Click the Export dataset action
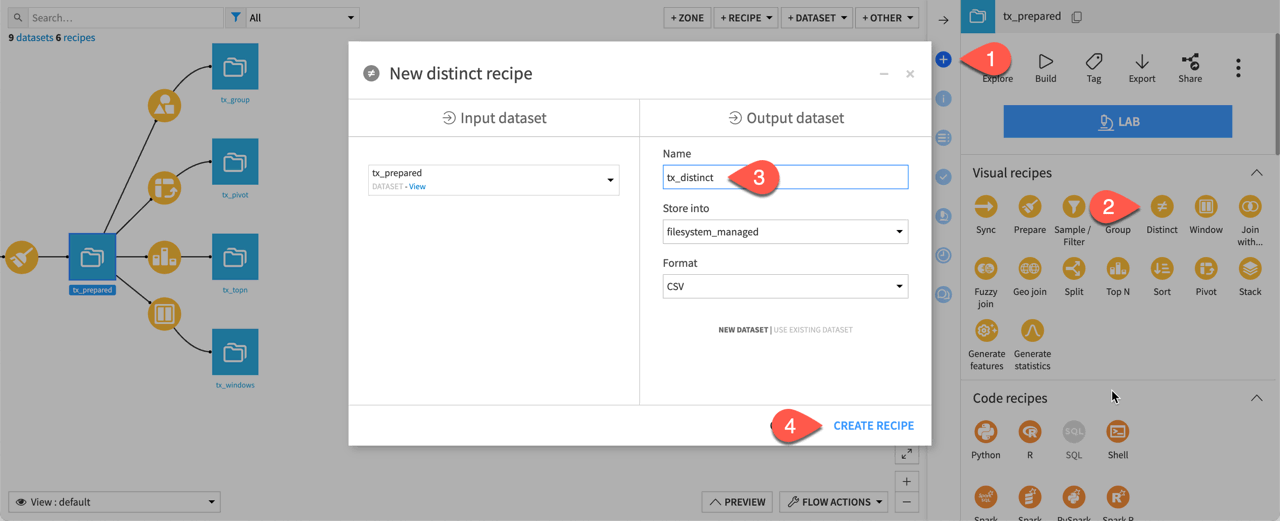The height and width of the screenshot is (521, 1280). tap(1141, 68)
